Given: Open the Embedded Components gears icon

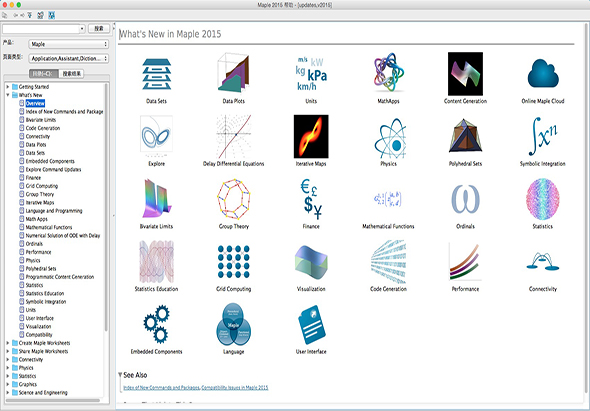Looking at the screenshot, I should 157,324.
